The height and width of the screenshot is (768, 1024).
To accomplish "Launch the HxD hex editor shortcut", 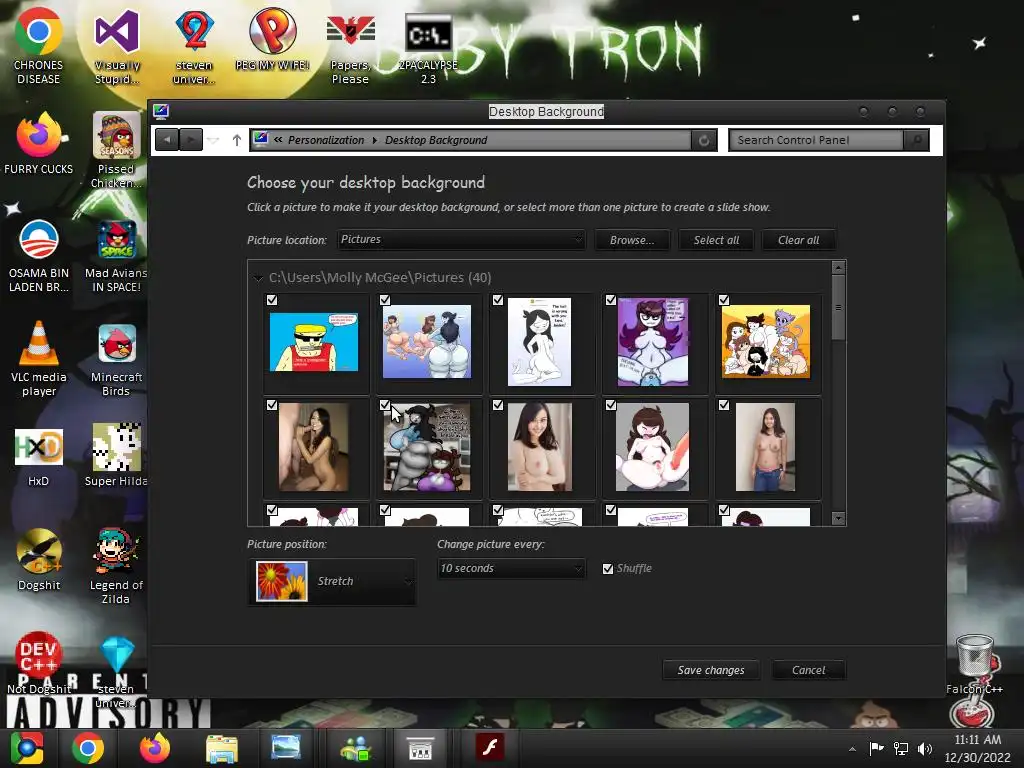I will (39, 456).
